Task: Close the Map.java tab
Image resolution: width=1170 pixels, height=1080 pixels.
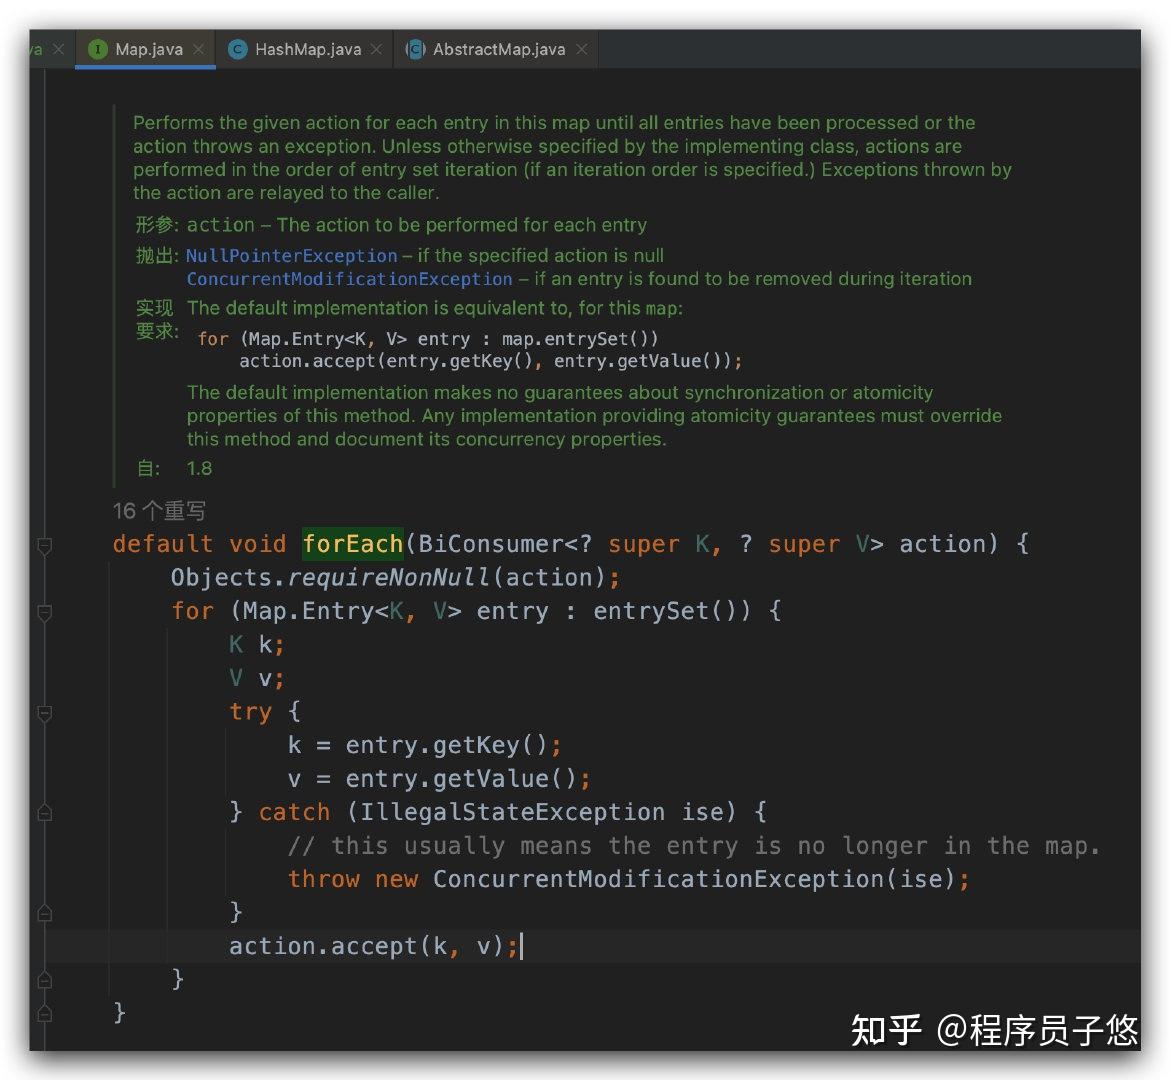Action: (x=198, y=49)
